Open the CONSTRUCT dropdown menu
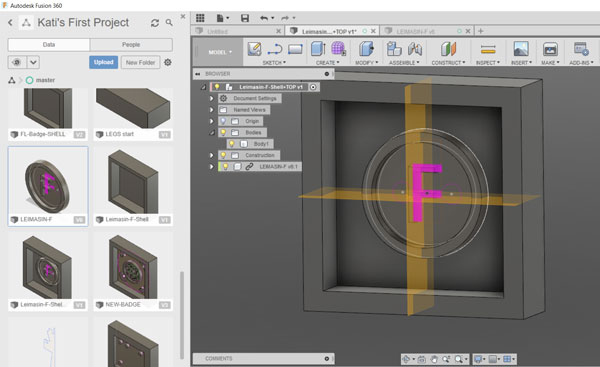The height and width of the screenshot is (367, 600). [448, 62]
